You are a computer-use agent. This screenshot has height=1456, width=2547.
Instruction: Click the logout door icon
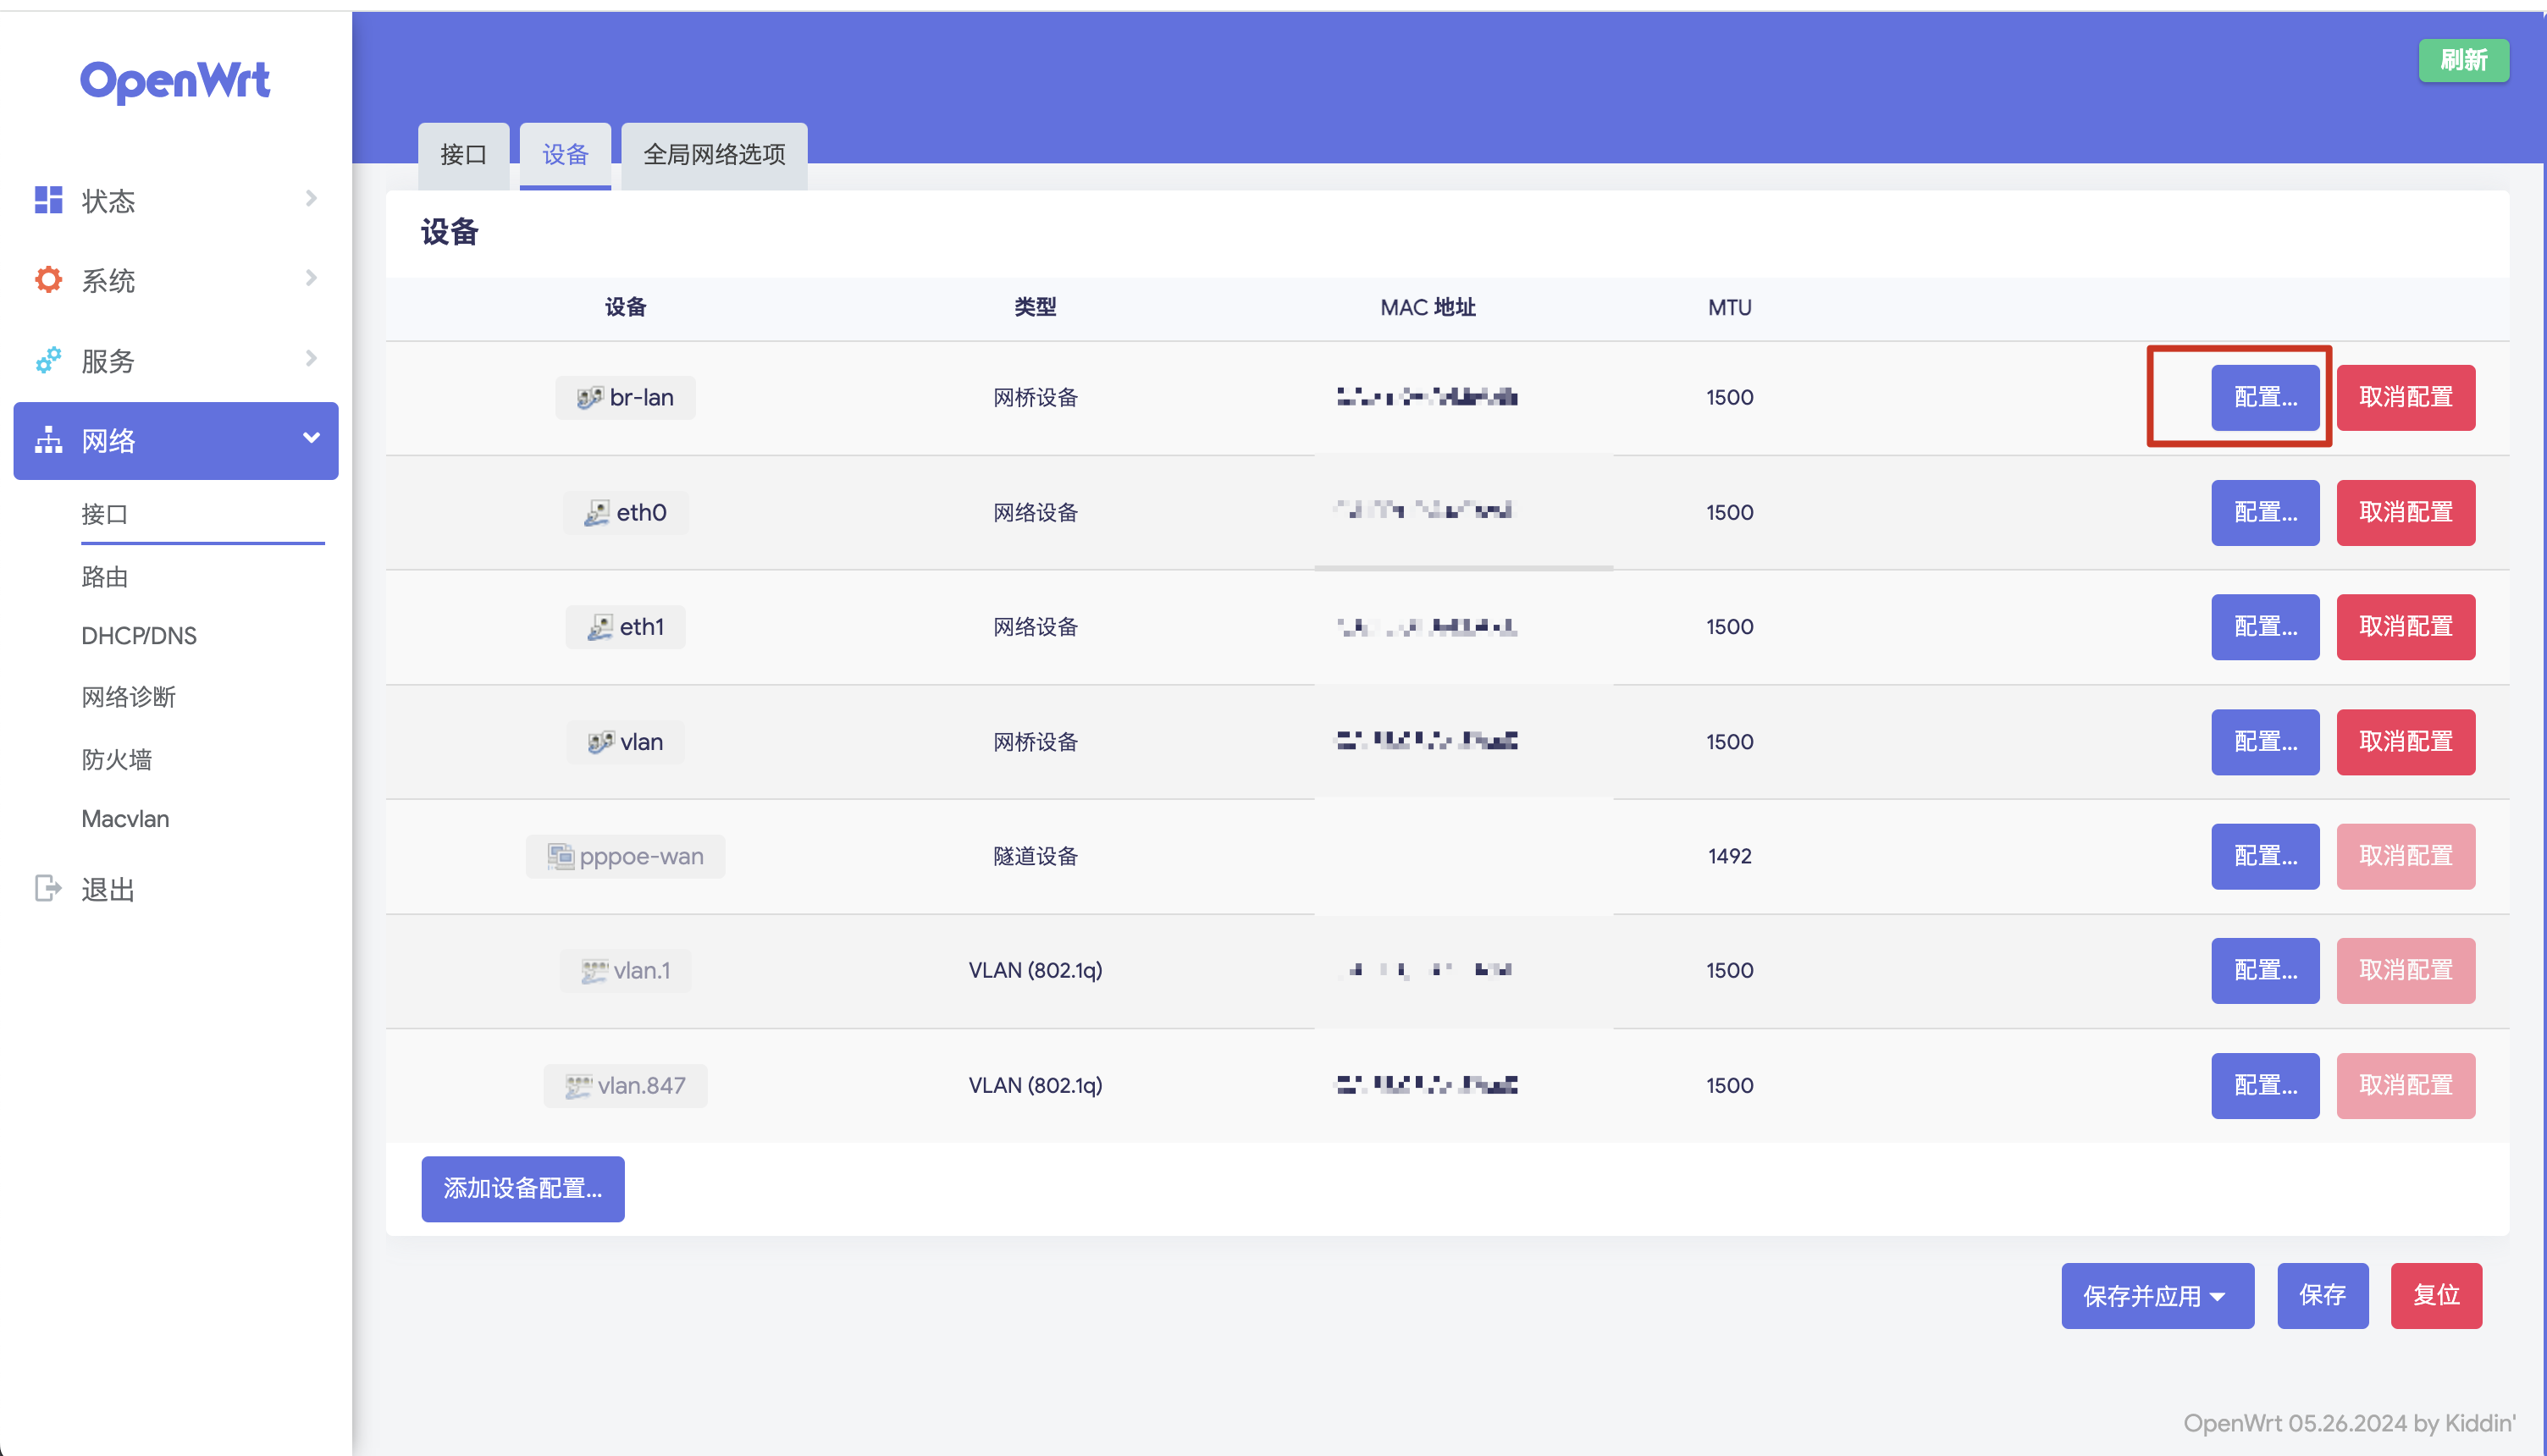(48, 888)
